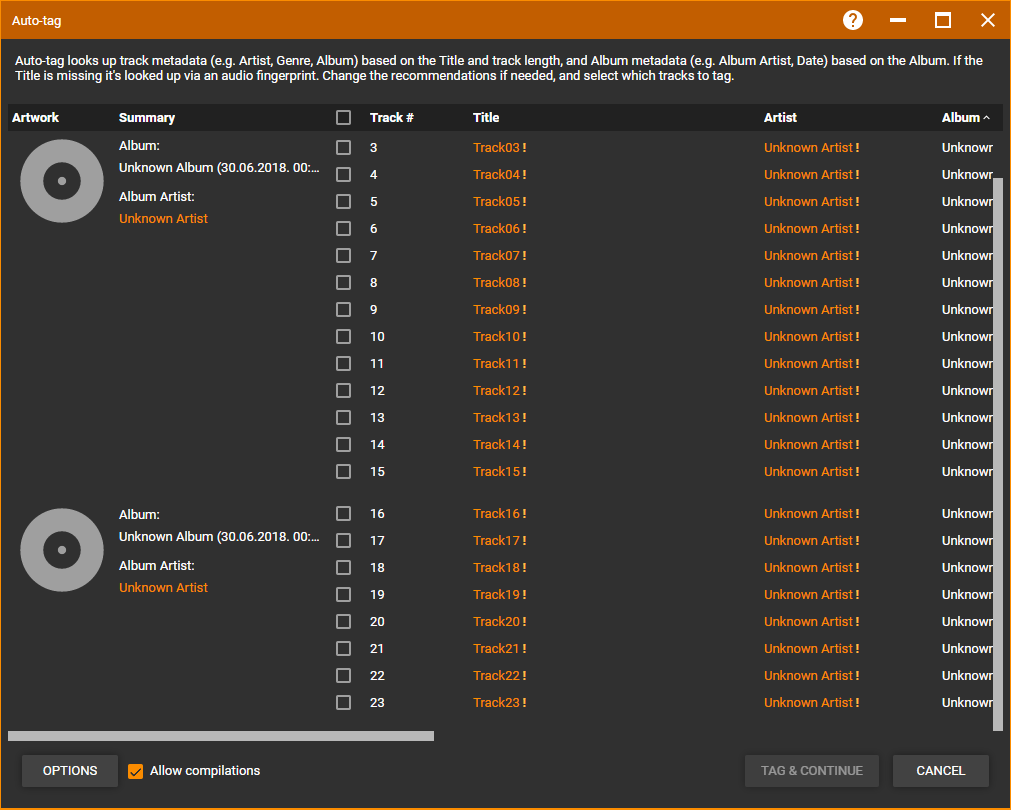Image resolution: width=1011 pixels, height=810 pixels.
Task: Select Unknown Artist for track 12
Action: point(808,391)
